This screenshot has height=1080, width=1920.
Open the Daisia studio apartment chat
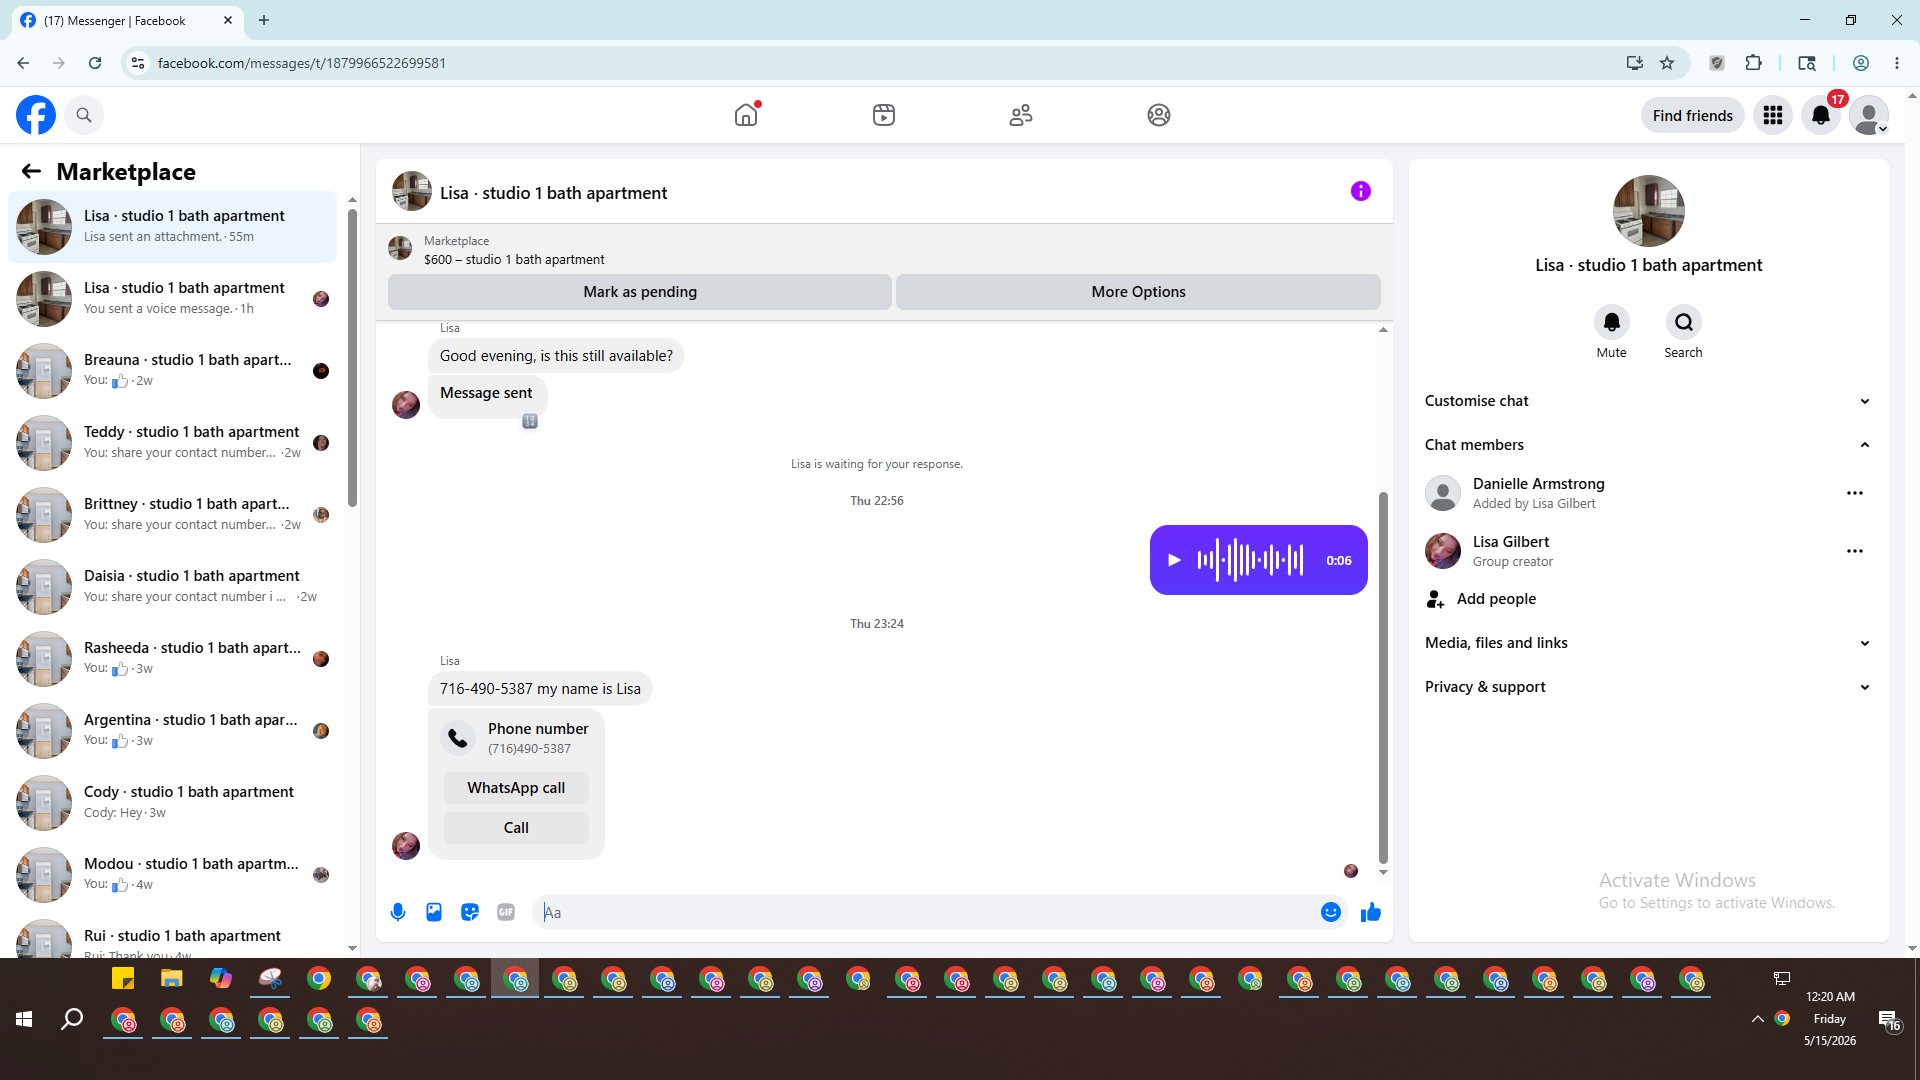click(x=172, y=586)
